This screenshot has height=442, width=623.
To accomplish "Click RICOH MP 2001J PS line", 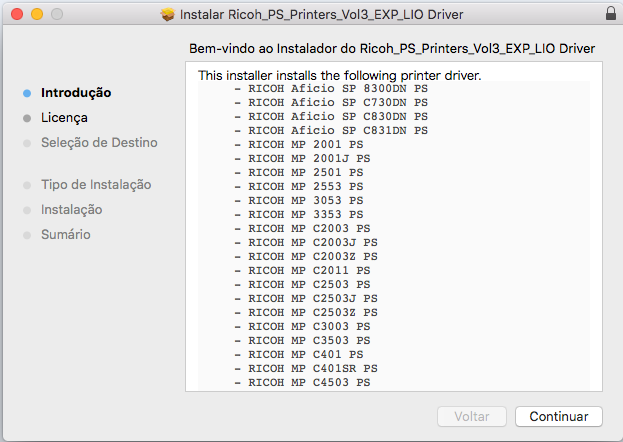I will point(302,159).
